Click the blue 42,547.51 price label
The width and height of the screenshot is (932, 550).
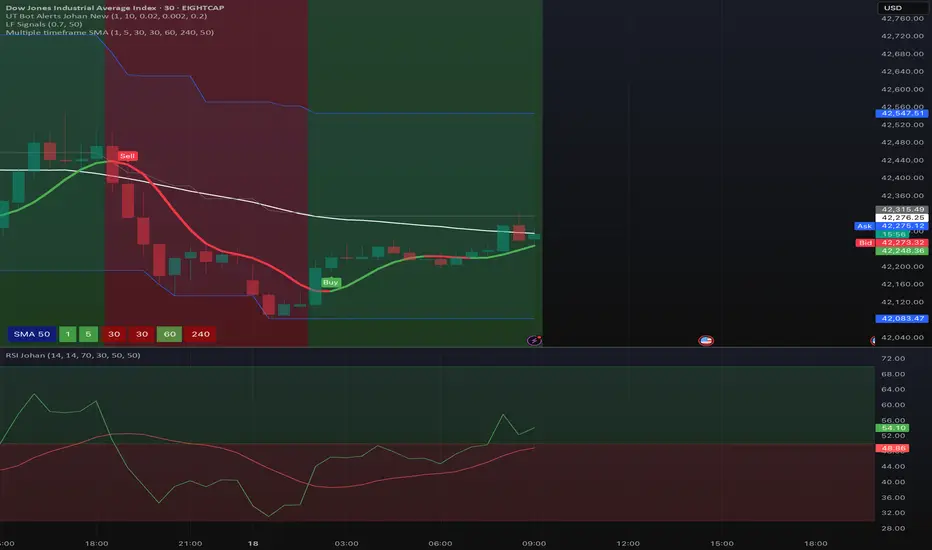point(902,113)
